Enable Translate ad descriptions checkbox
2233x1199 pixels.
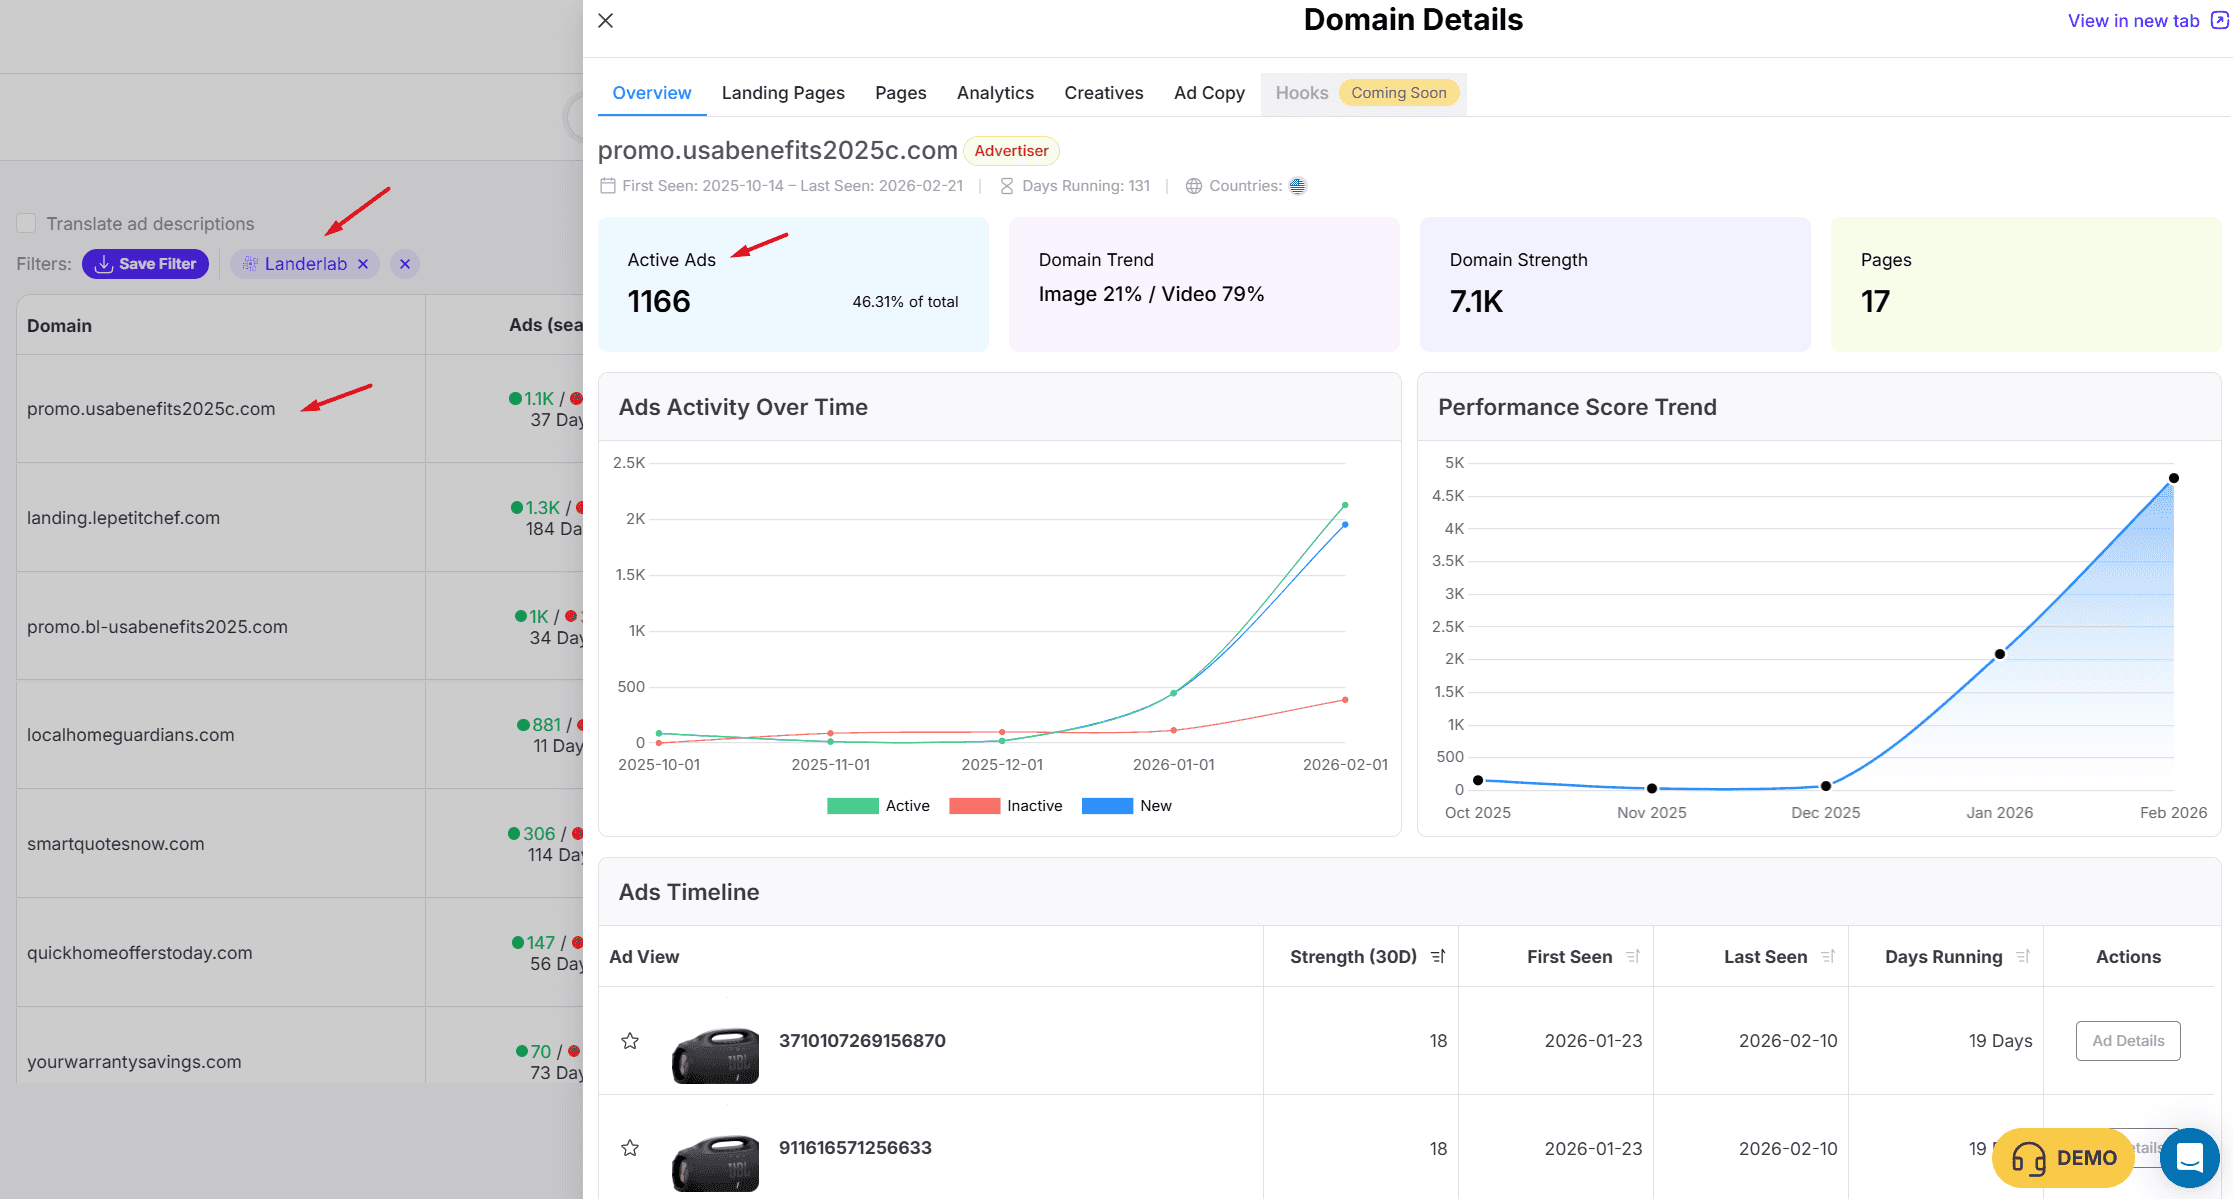(27, 223)
